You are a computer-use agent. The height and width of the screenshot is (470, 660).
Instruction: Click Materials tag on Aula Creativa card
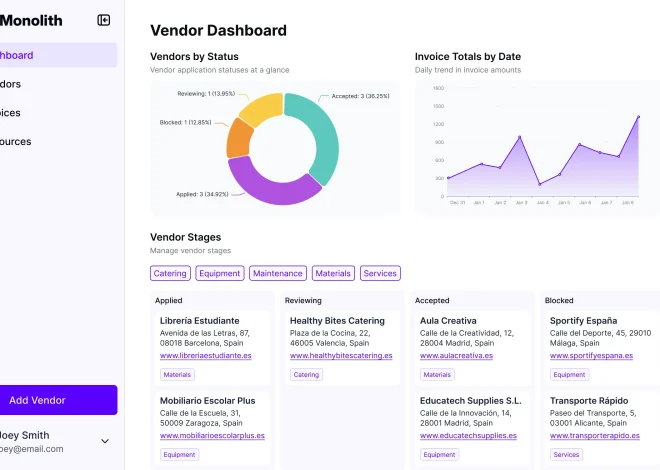pos(437,374)
